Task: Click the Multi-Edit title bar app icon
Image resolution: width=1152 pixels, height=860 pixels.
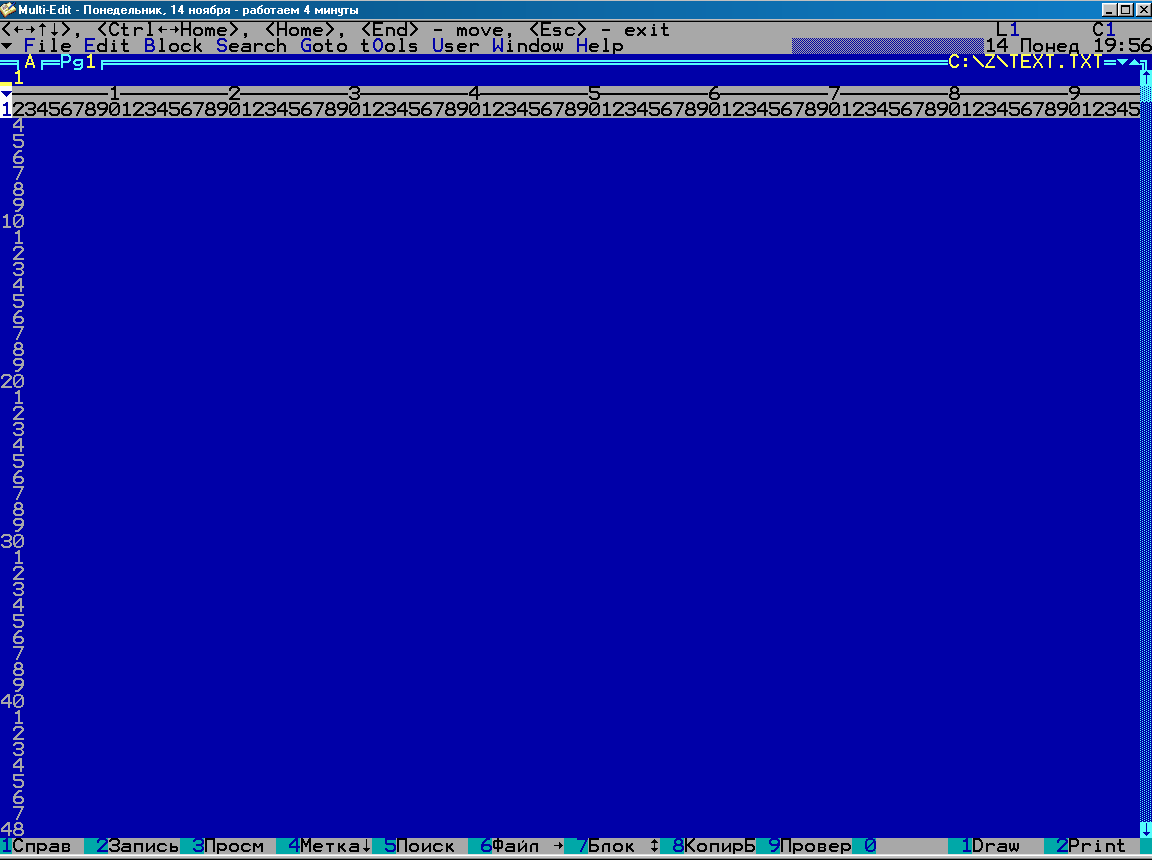Action: 9,9
